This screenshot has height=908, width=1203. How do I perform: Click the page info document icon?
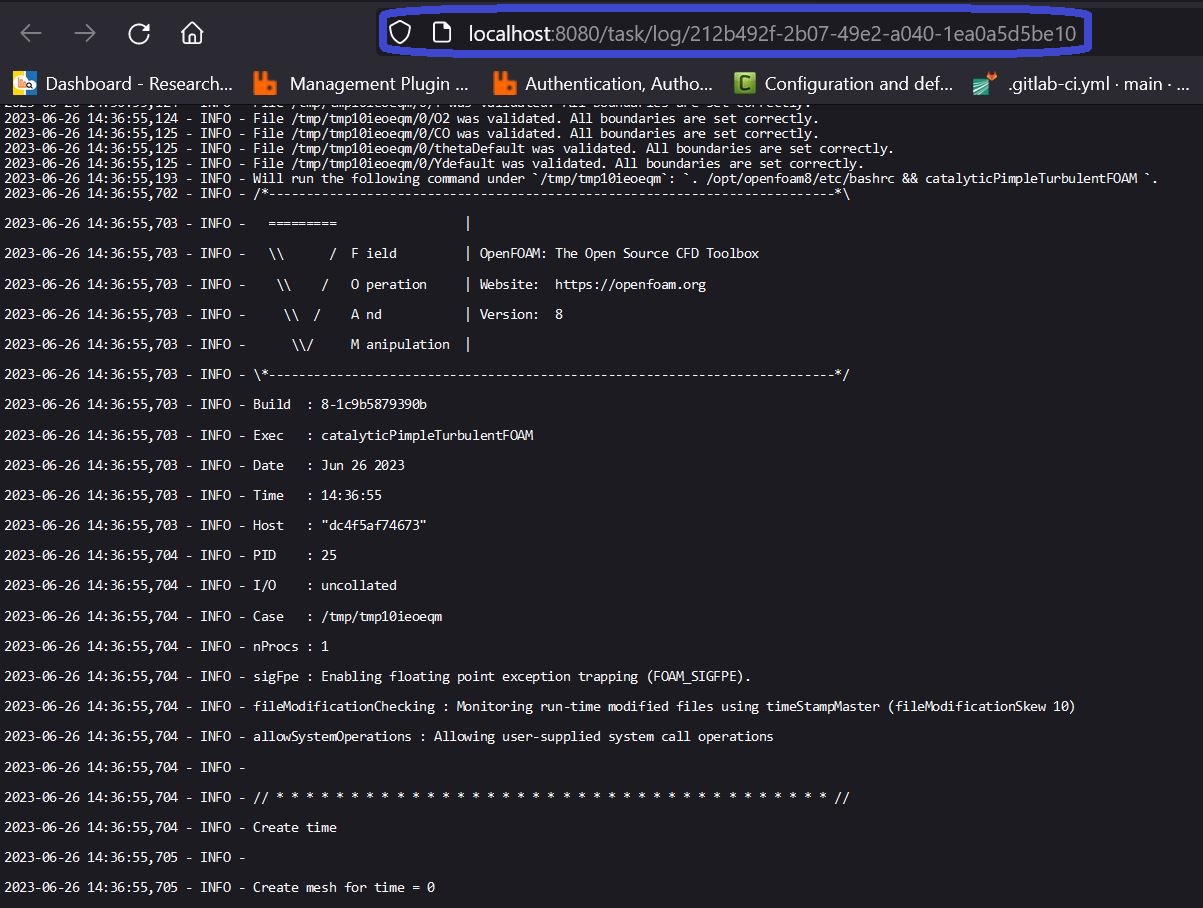441,33
